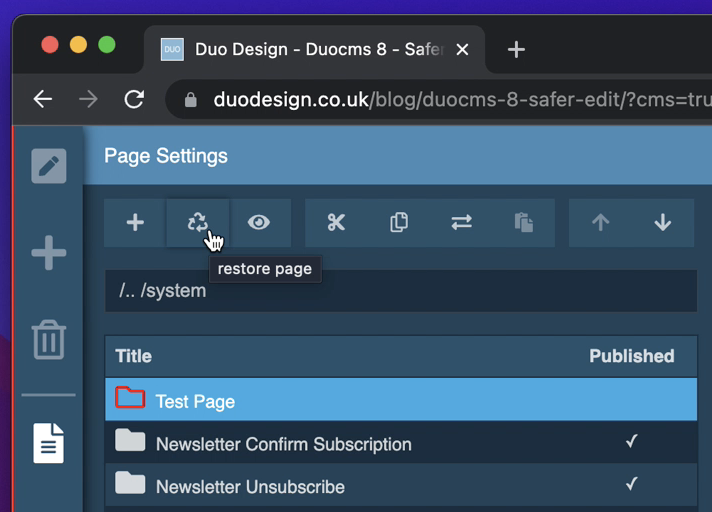Click the paste clipboard icon
This screenshot has height=512, width=712.
(x=523, y=223)
